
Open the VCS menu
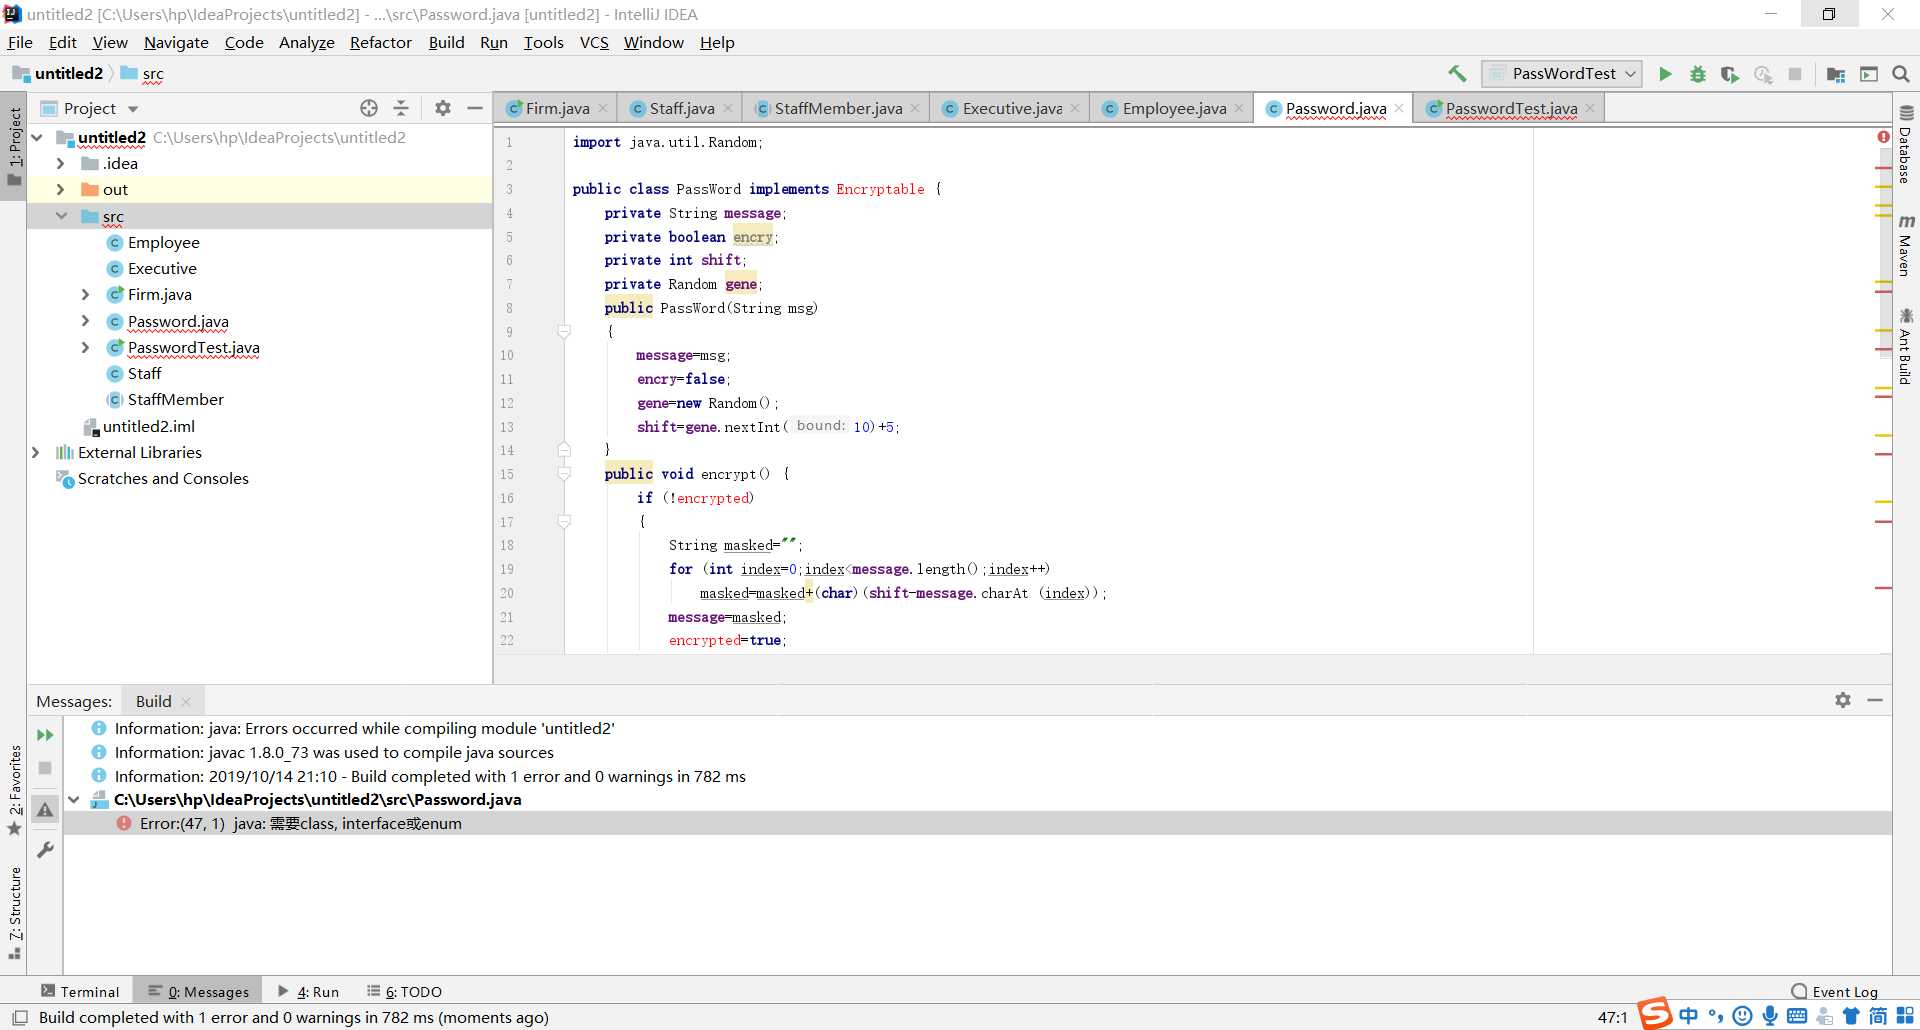coord(594,42)
